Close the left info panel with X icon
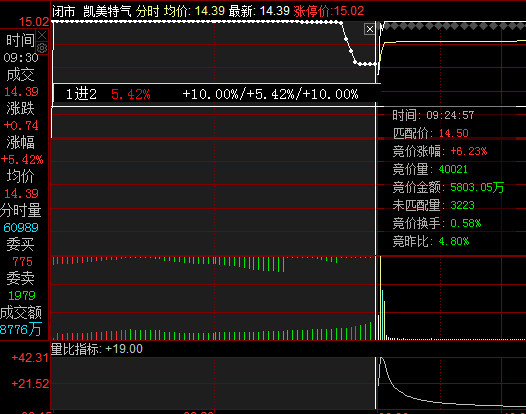This screenshot has width=526, height=414. click(42, 35)
